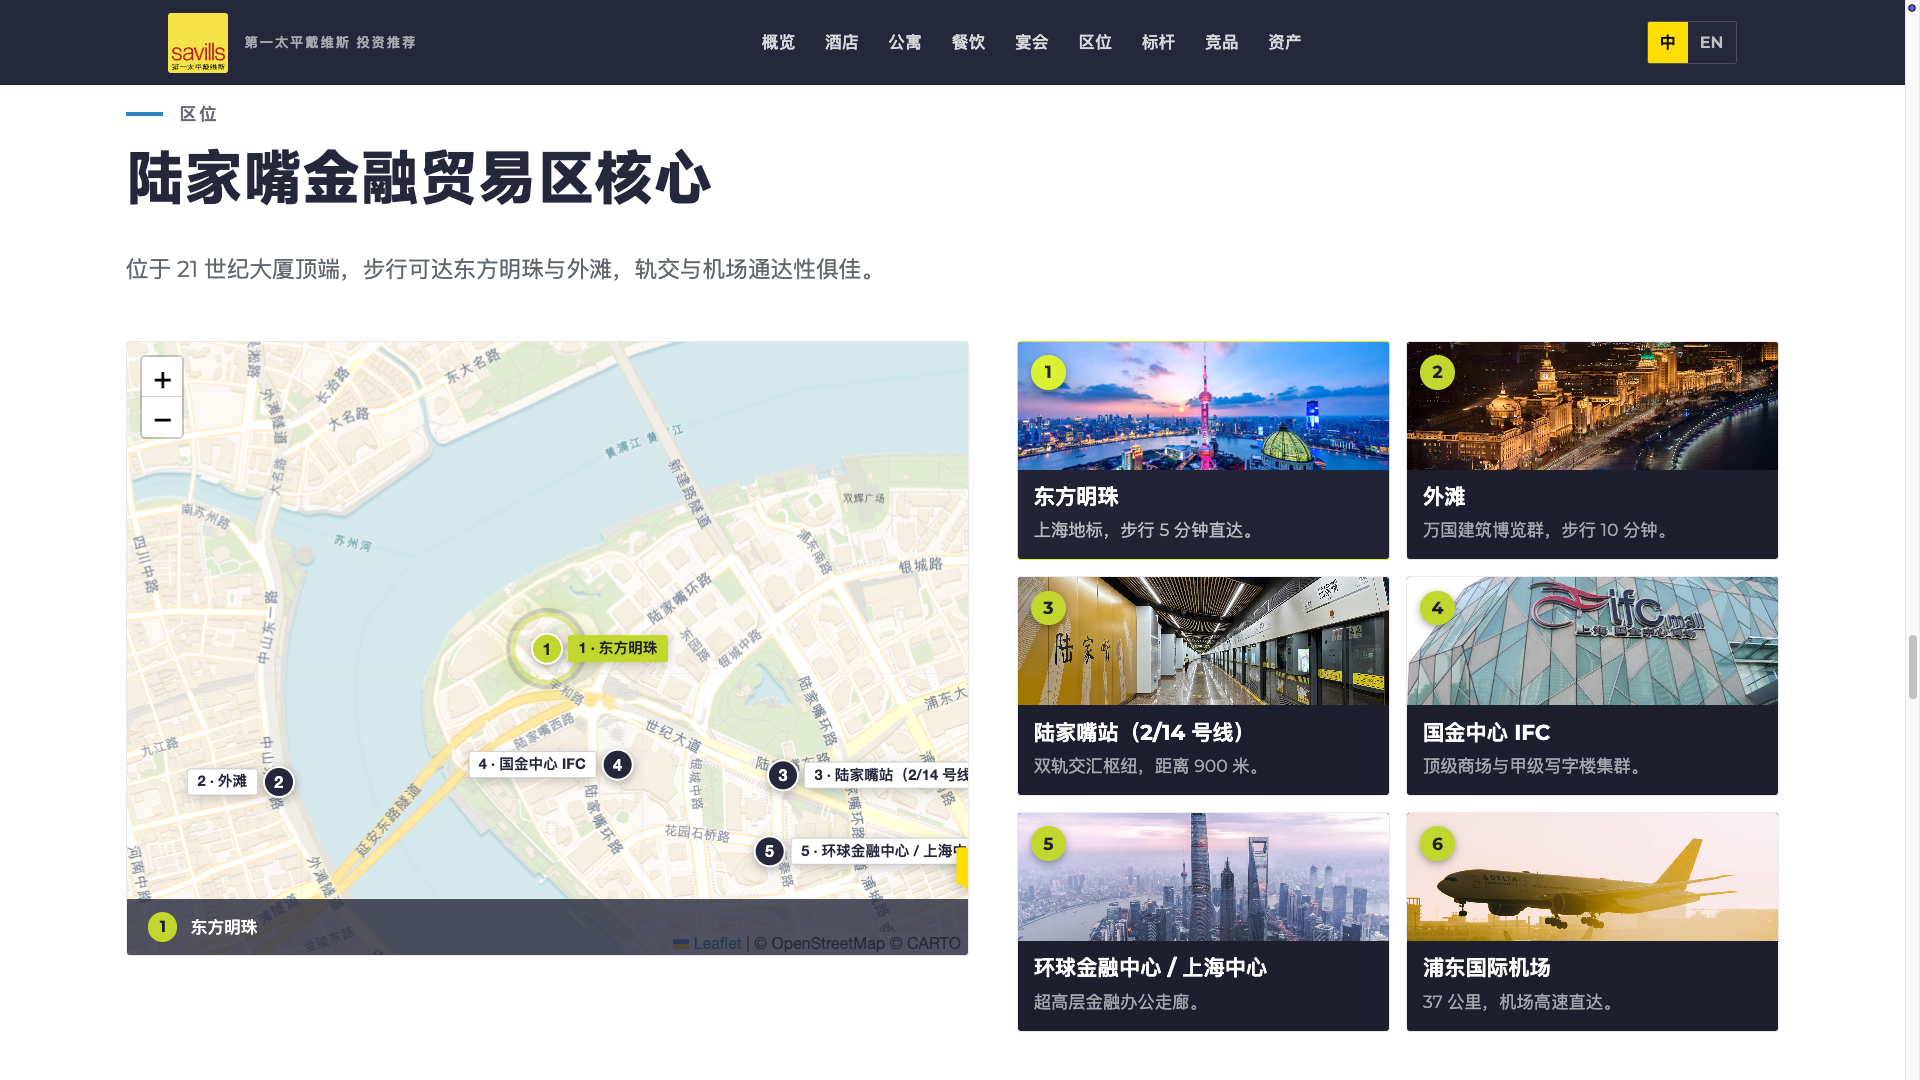Go to the 概览 nav section
Screen dimensions: 1920x1080
[x=778, y=42]
